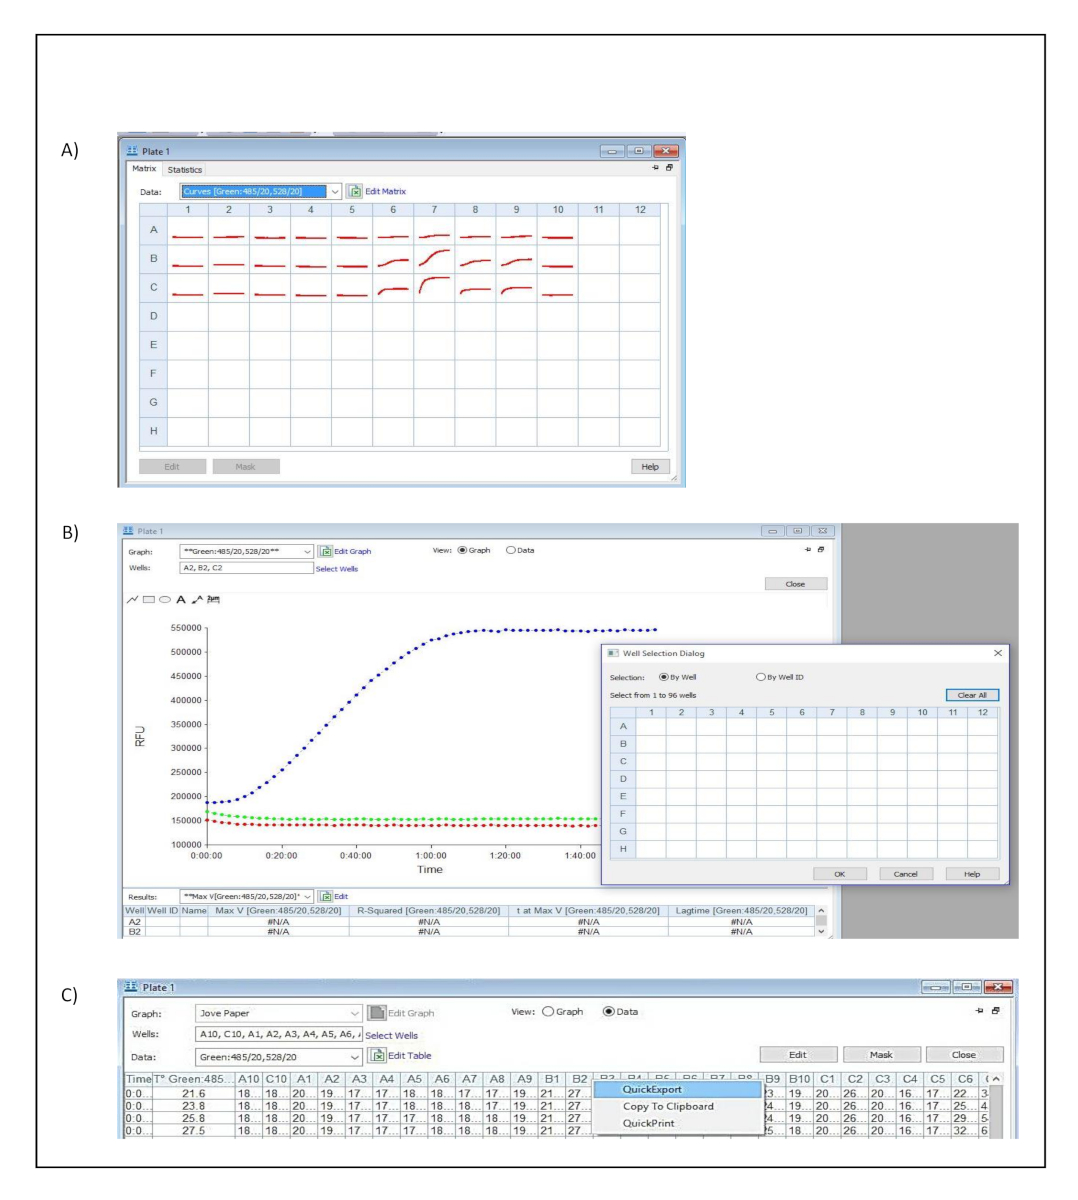Click the Close button in panel B graph window
The width and height of the screenshot is (1078, 1200).
[x=795, y=584]
